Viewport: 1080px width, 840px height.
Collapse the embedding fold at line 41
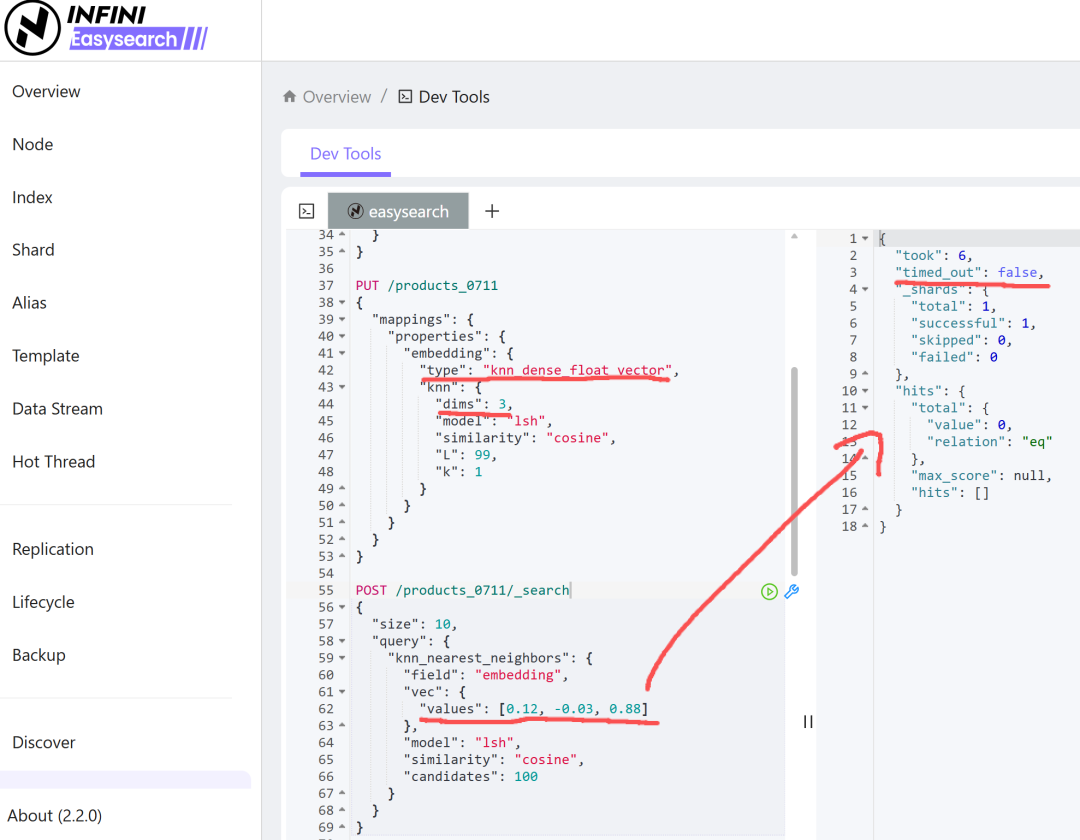tap(342, 353)
